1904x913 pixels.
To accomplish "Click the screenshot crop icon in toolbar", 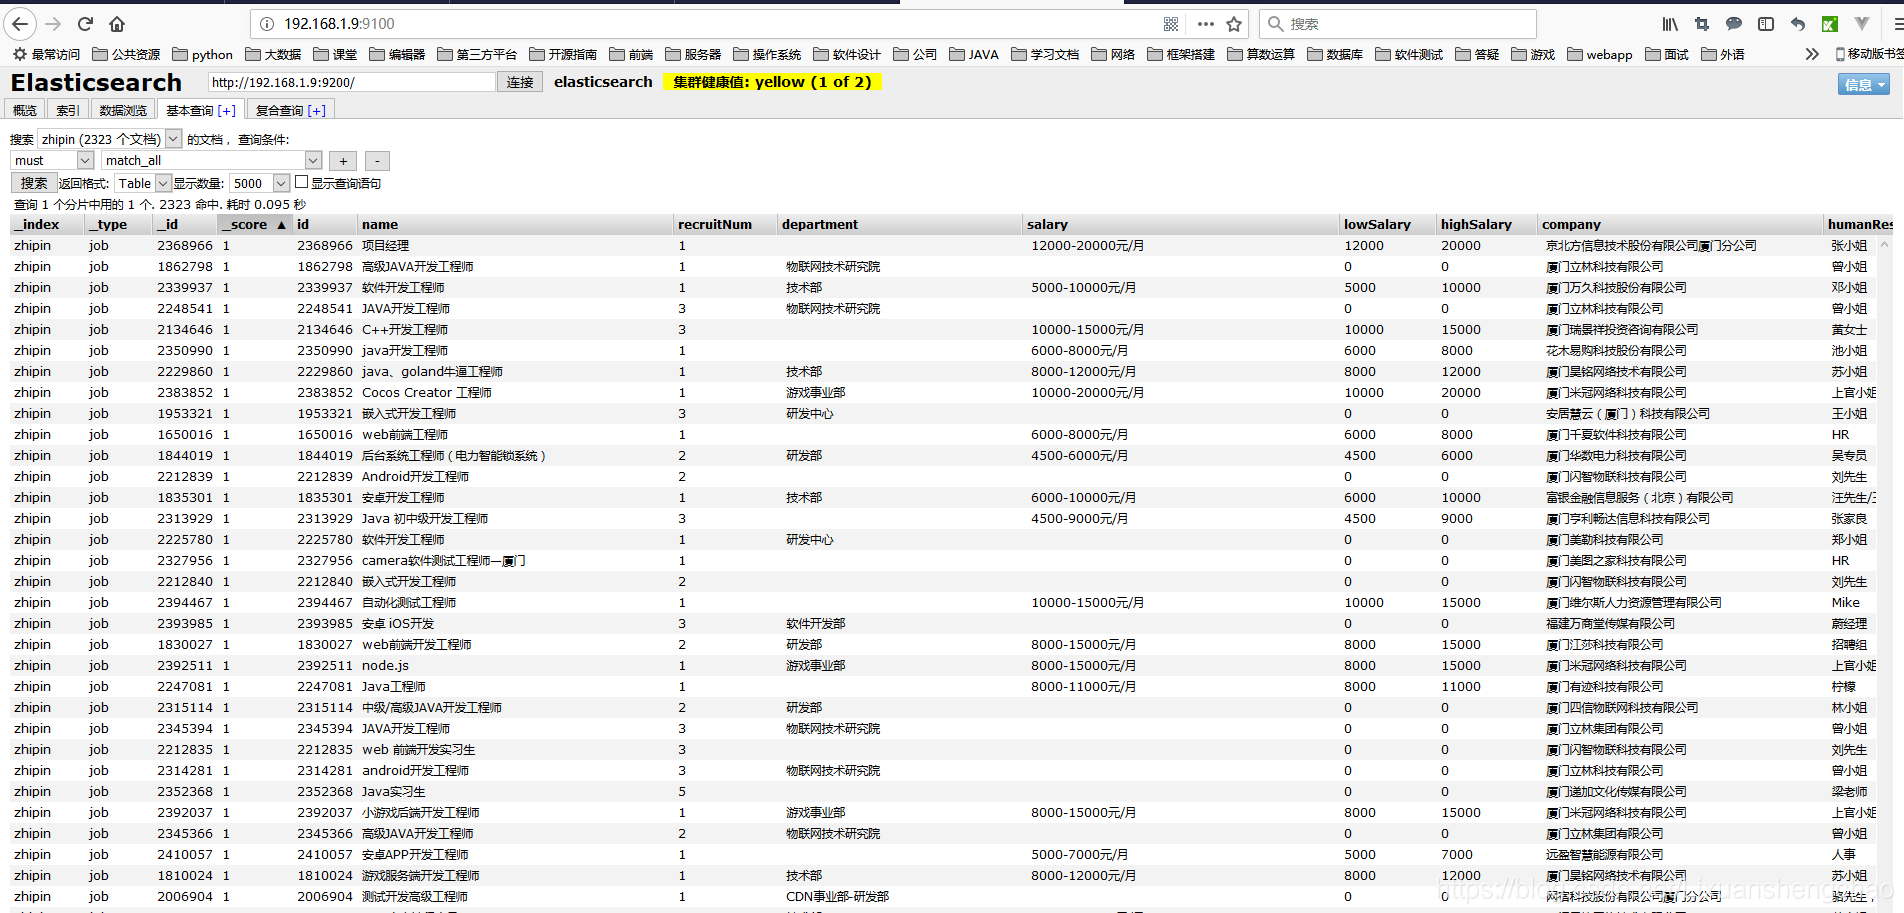I will click(1702, 23).
